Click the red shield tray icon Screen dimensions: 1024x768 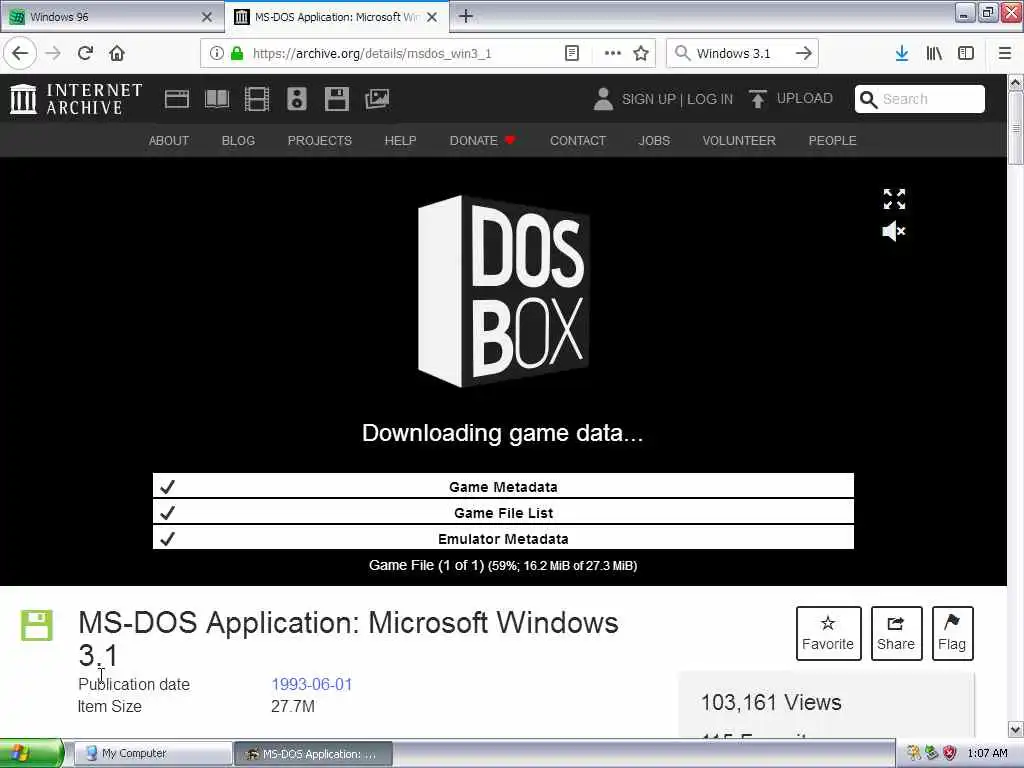pos(950,753)
